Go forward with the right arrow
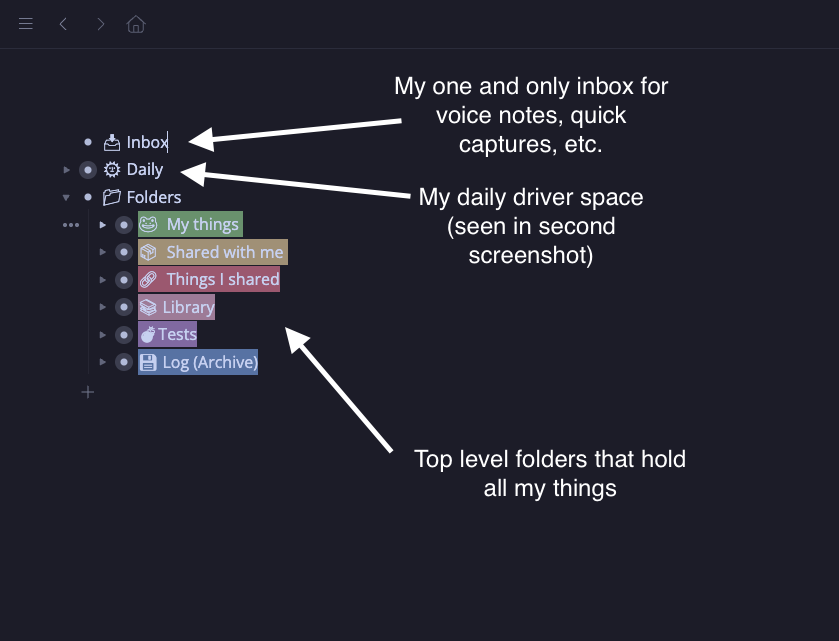 [100, 24]
